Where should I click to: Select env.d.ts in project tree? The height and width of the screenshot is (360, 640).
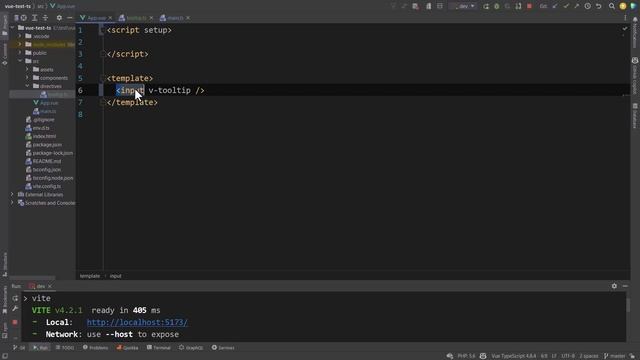38,128
